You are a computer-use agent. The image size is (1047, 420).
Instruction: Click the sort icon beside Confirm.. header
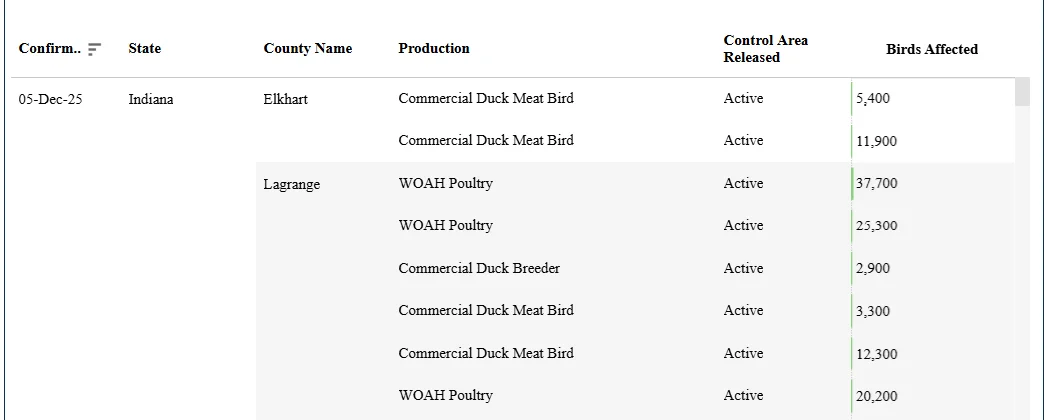click(x=94, y=49)
